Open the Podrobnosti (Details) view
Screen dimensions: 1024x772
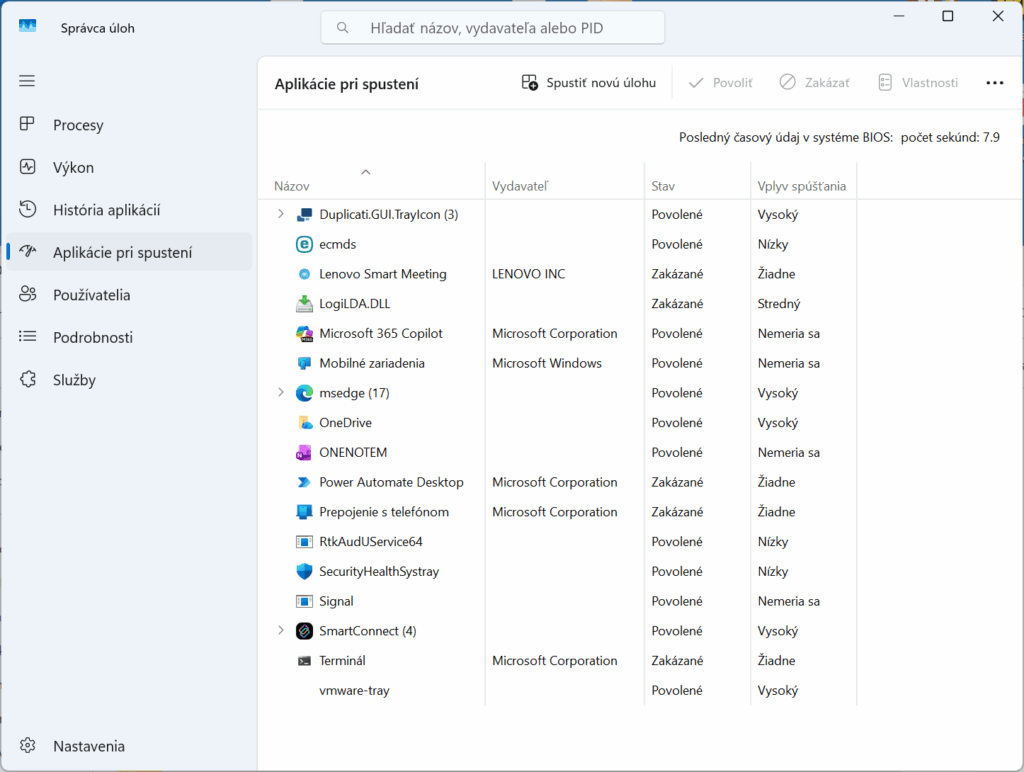coord(87,337)
